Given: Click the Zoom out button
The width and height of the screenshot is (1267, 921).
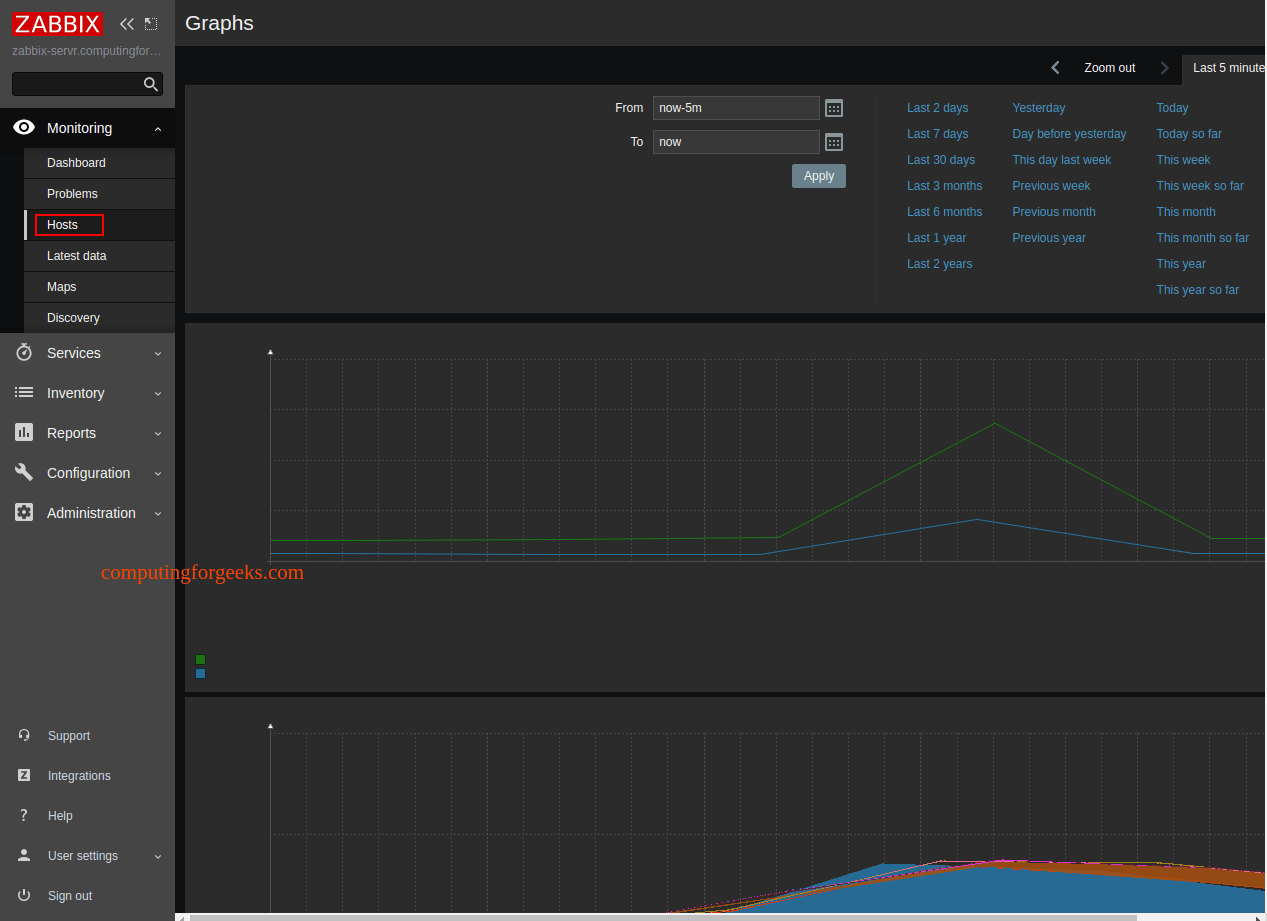Looking at the screenshot, I should tap(1110, 68).
